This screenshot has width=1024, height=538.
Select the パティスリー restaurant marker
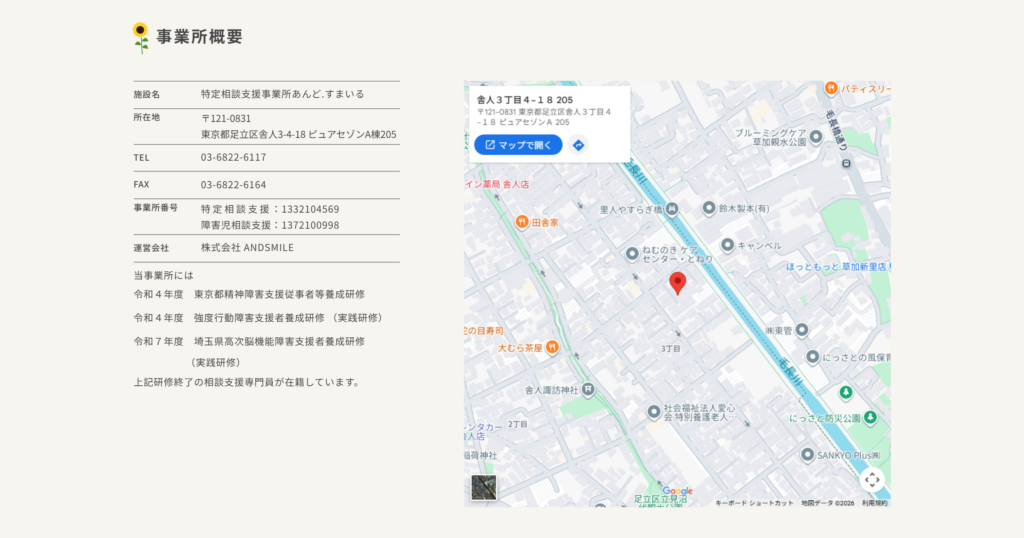(831, 88)
